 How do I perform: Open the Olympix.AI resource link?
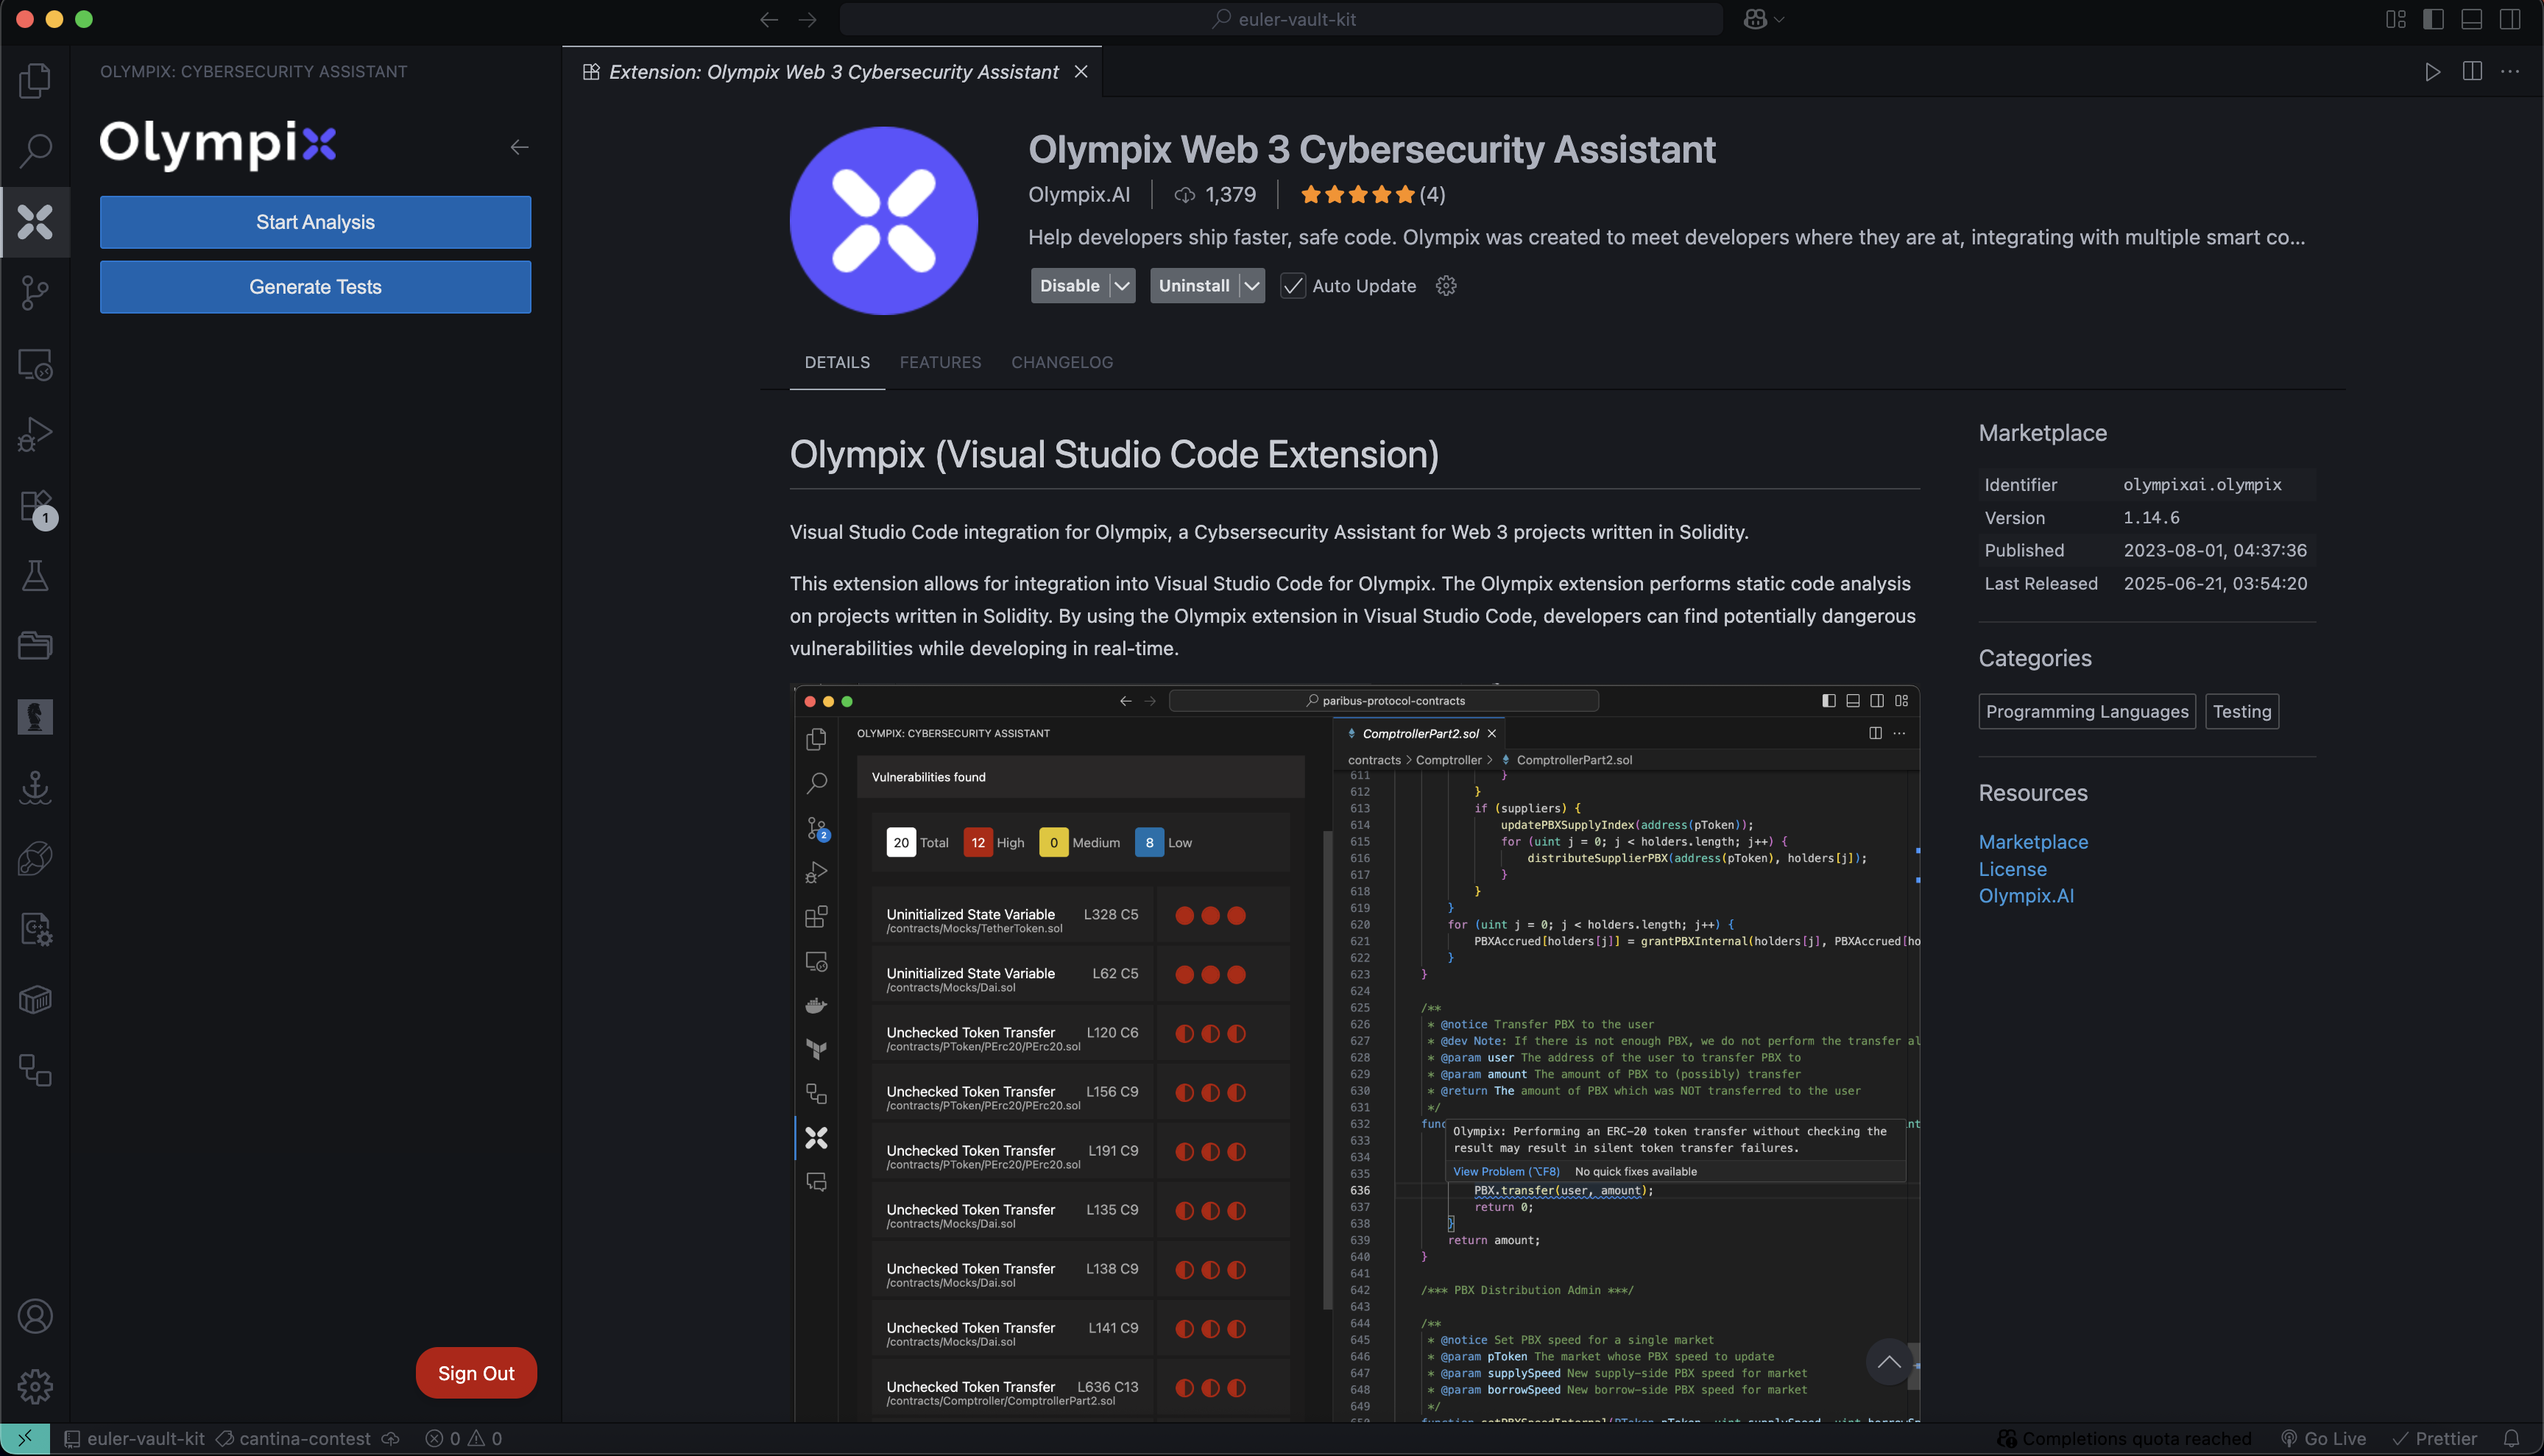tap(2026, 896)
